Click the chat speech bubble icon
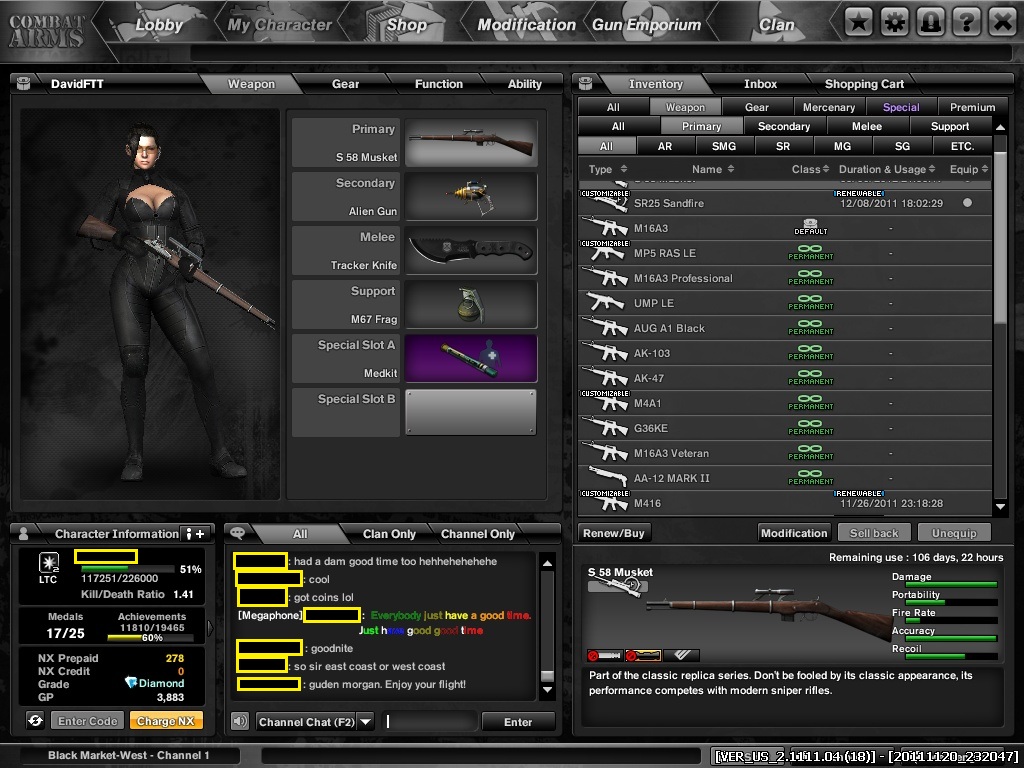This screenshot has height=768, width=1024. (238, 533)
